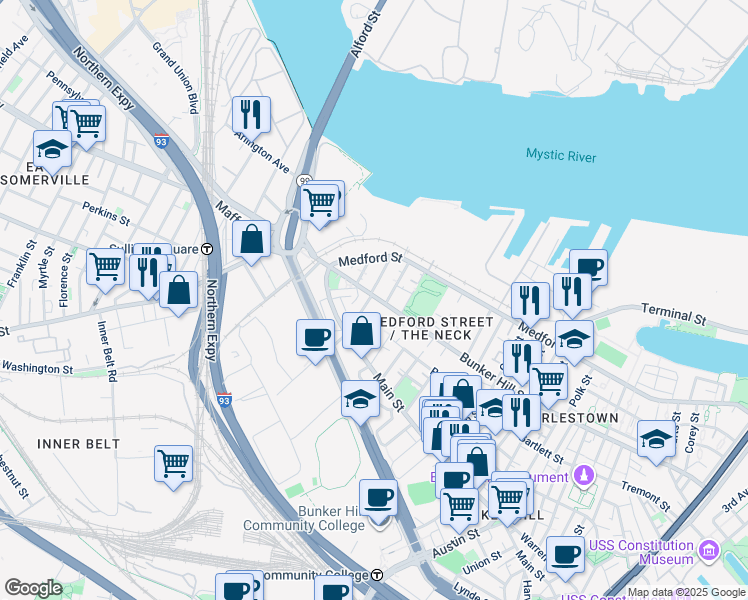
Task: Open the Google logo link
Action: coord(33,588)
